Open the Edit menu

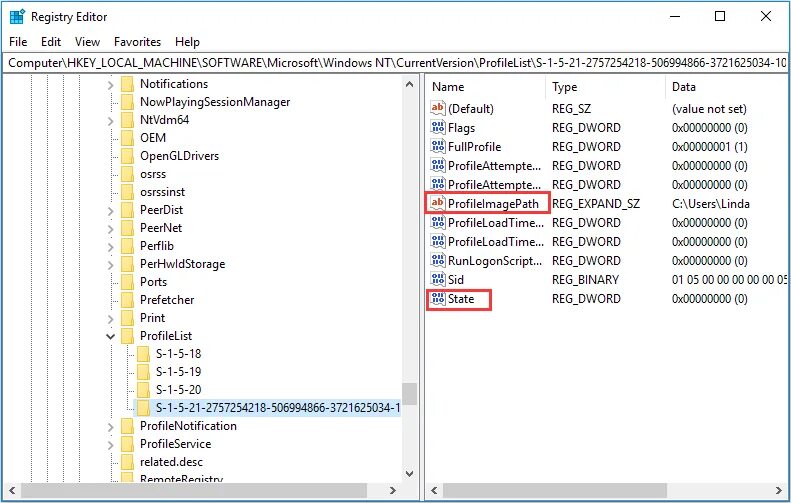(51, 42)
